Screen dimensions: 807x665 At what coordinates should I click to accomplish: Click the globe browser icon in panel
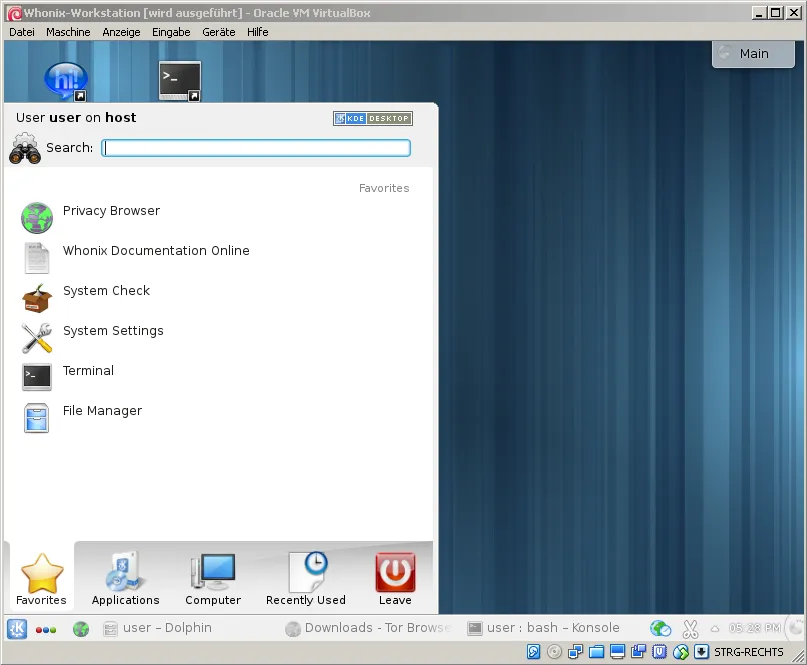pos(81,629)
